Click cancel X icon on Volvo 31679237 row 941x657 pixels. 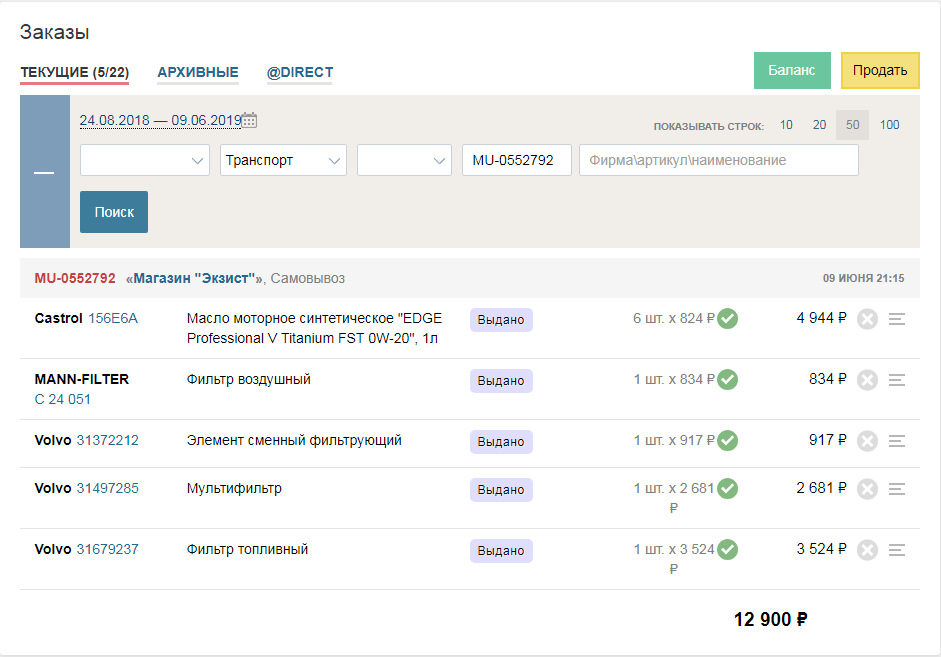click(867, 550)
